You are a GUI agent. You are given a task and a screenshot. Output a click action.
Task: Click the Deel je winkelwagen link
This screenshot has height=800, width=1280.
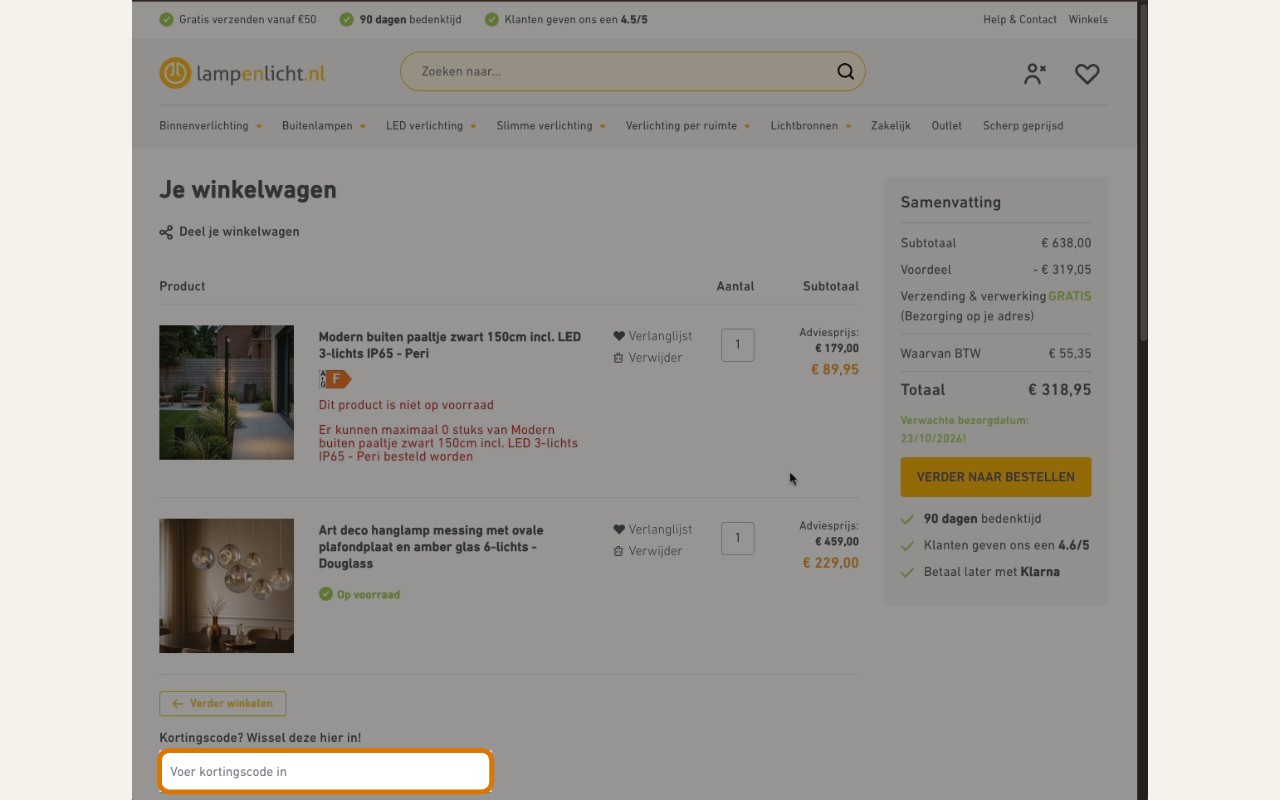pyautogui.click(x=239, y=232)
